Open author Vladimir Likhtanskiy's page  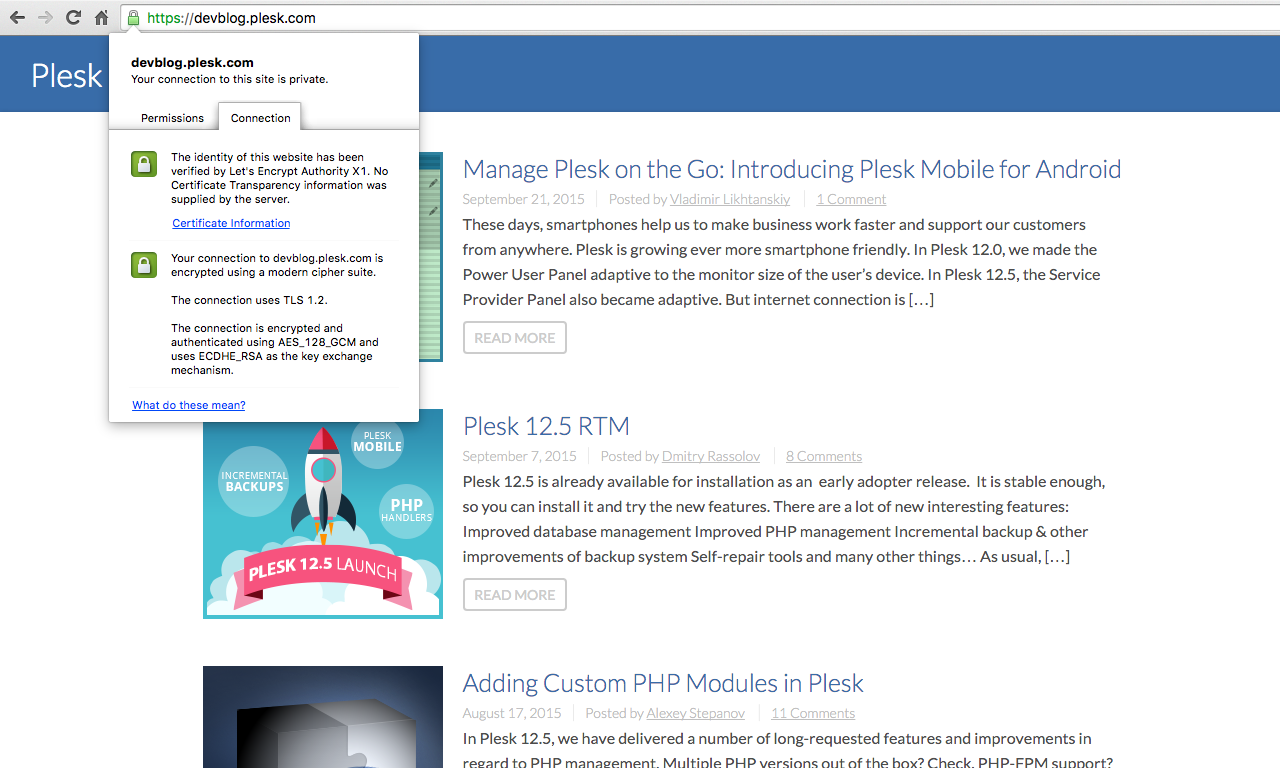730,199
